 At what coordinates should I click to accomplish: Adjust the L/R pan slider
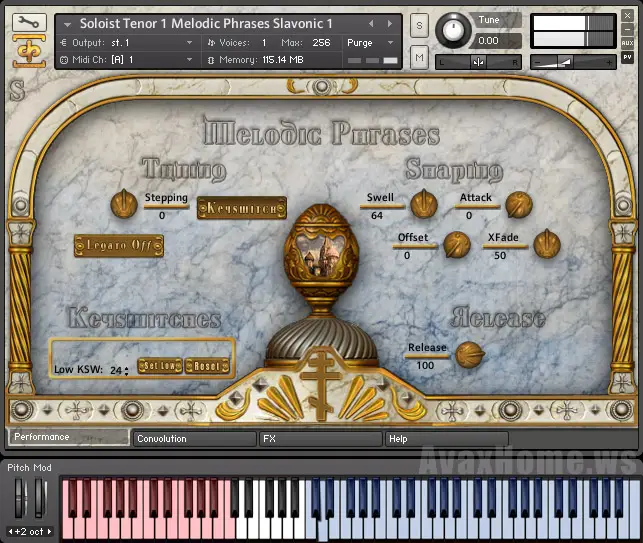coord(478,62)
